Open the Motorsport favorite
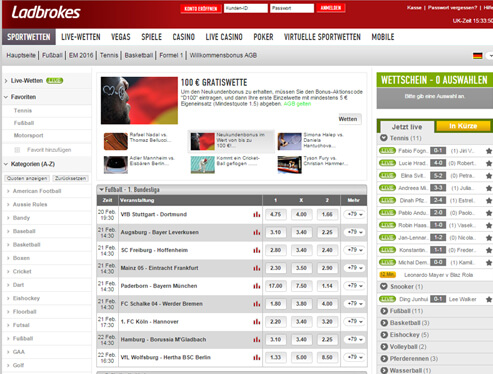The height and width of the screenshot is (374, 493). click(28, 135)
